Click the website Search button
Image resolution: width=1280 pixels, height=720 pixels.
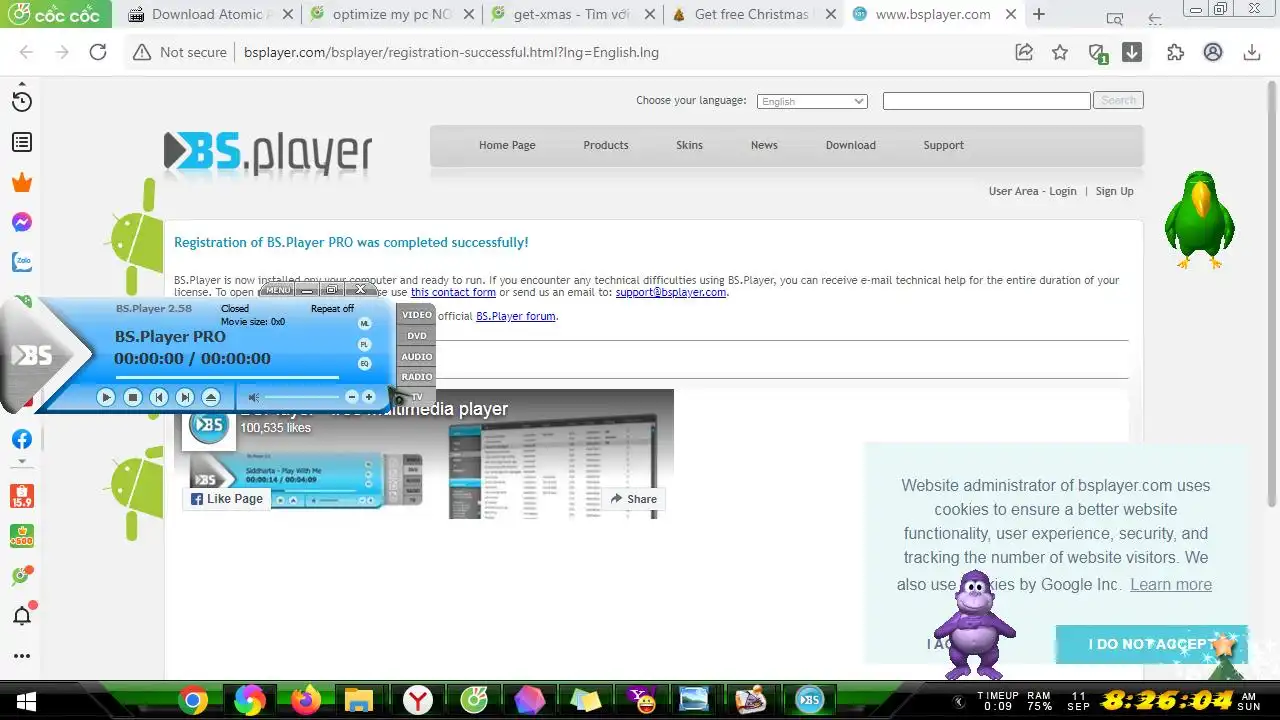1118,100
